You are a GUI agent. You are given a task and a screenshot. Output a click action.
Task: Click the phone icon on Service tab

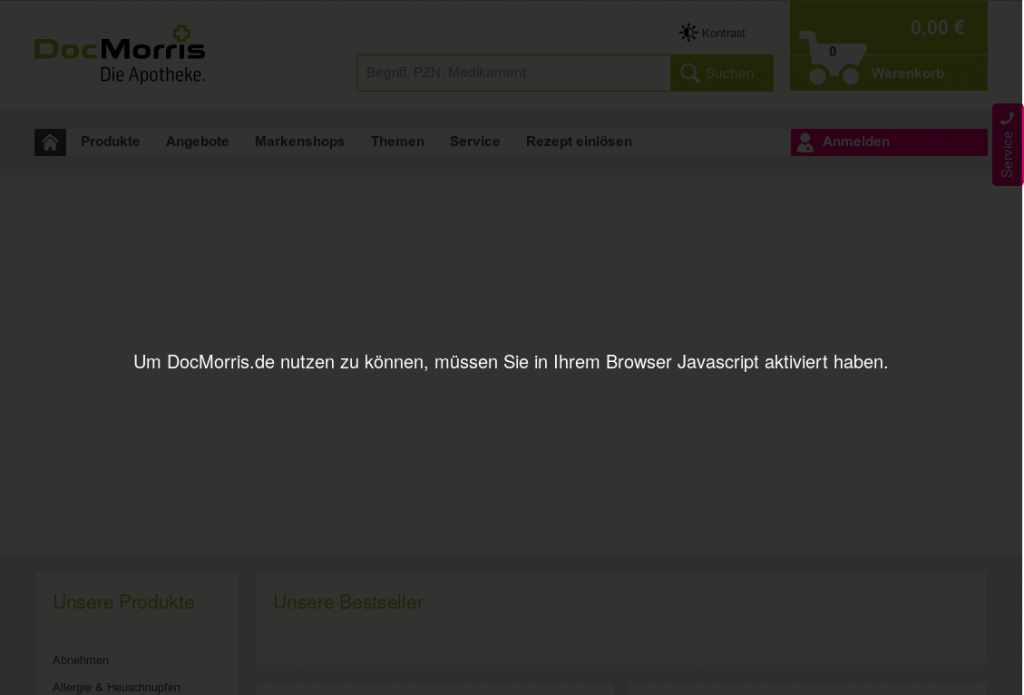(1007, 118)
